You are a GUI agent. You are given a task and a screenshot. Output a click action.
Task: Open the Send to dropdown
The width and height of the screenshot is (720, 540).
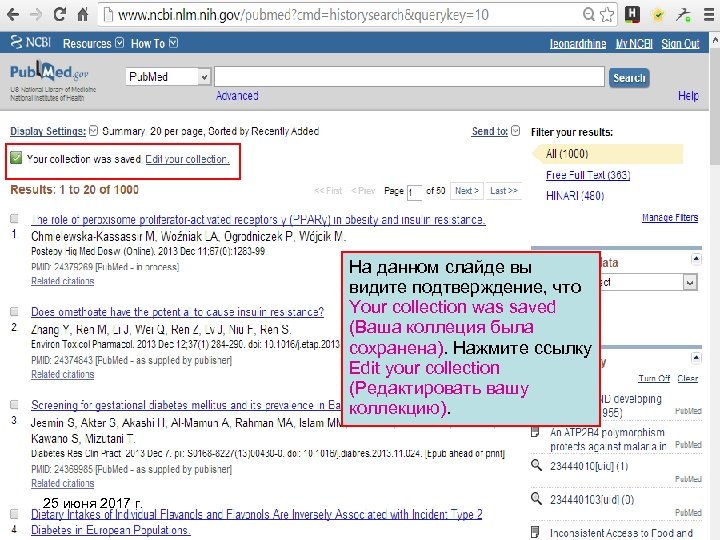[x=495, y=131]
